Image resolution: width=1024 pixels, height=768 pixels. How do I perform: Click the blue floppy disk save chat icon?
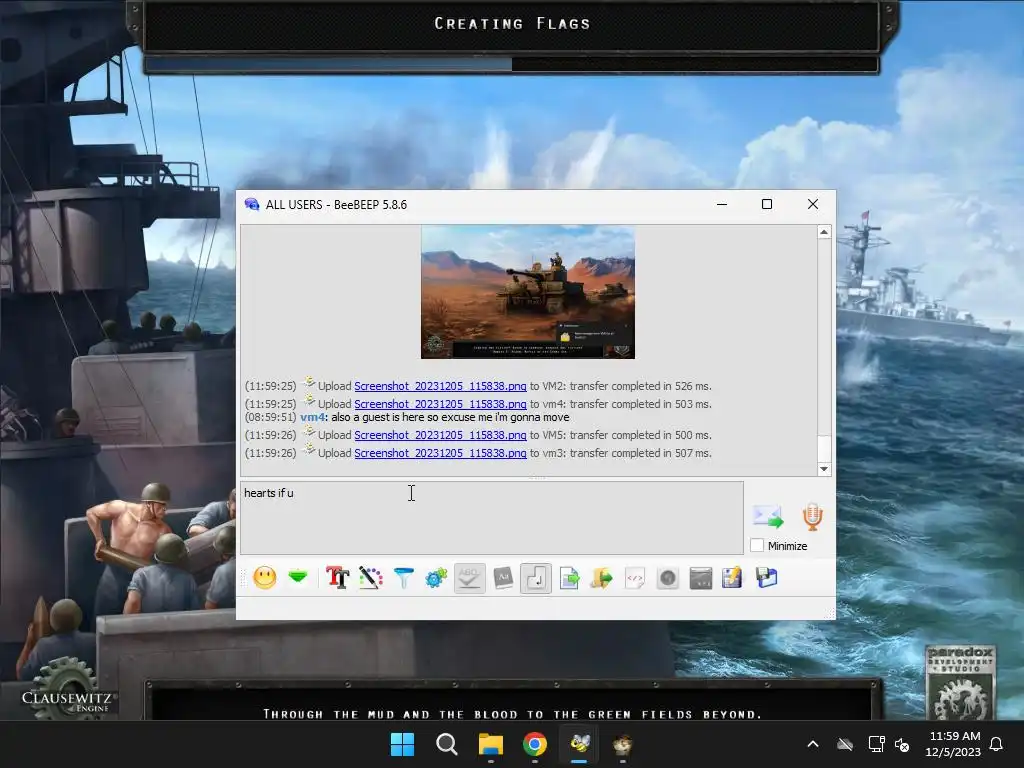click(x=766, y=578)
